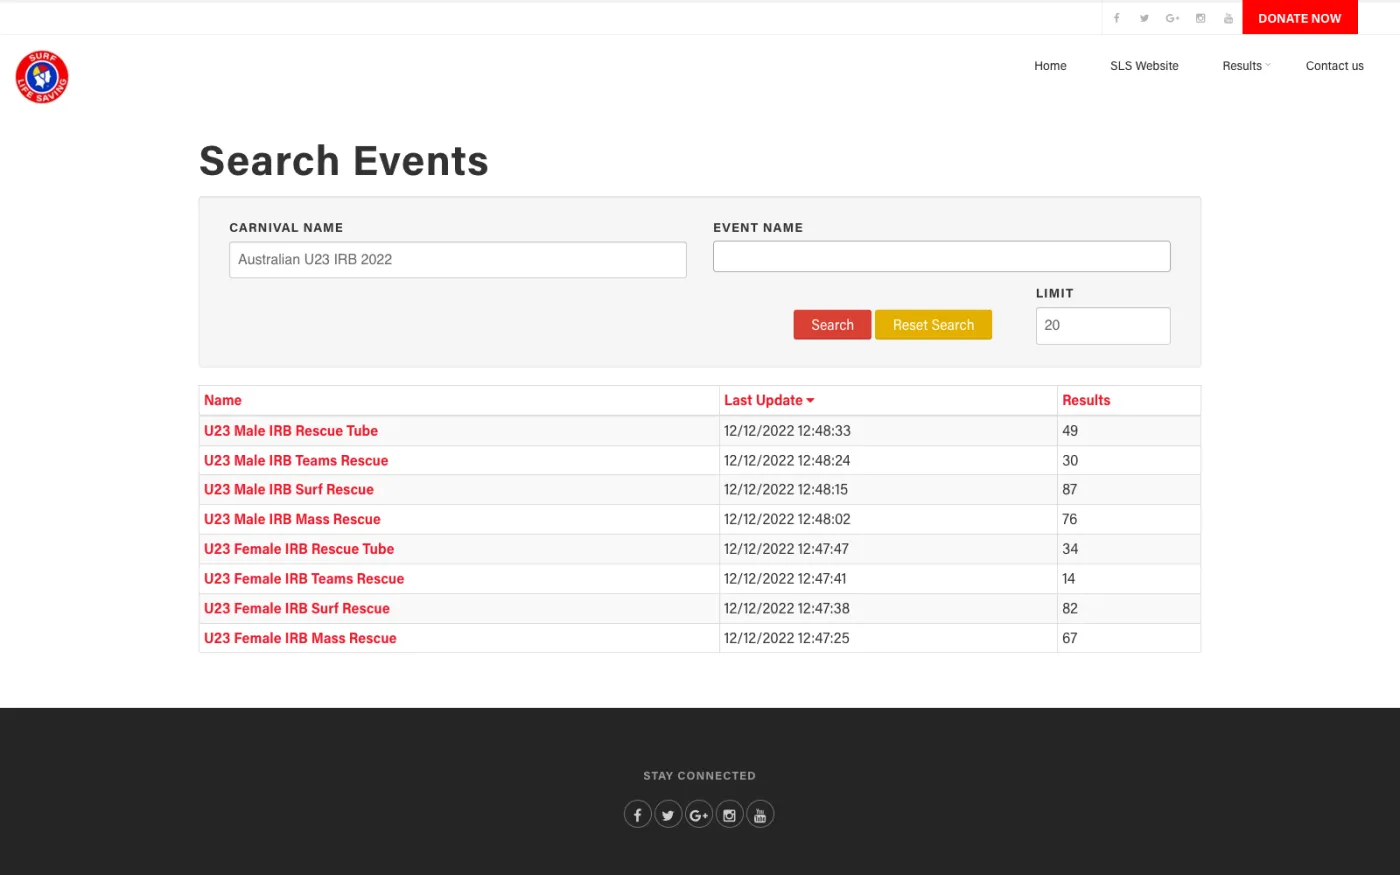Open the footer Facebook circle icon

tap(638, 814)
